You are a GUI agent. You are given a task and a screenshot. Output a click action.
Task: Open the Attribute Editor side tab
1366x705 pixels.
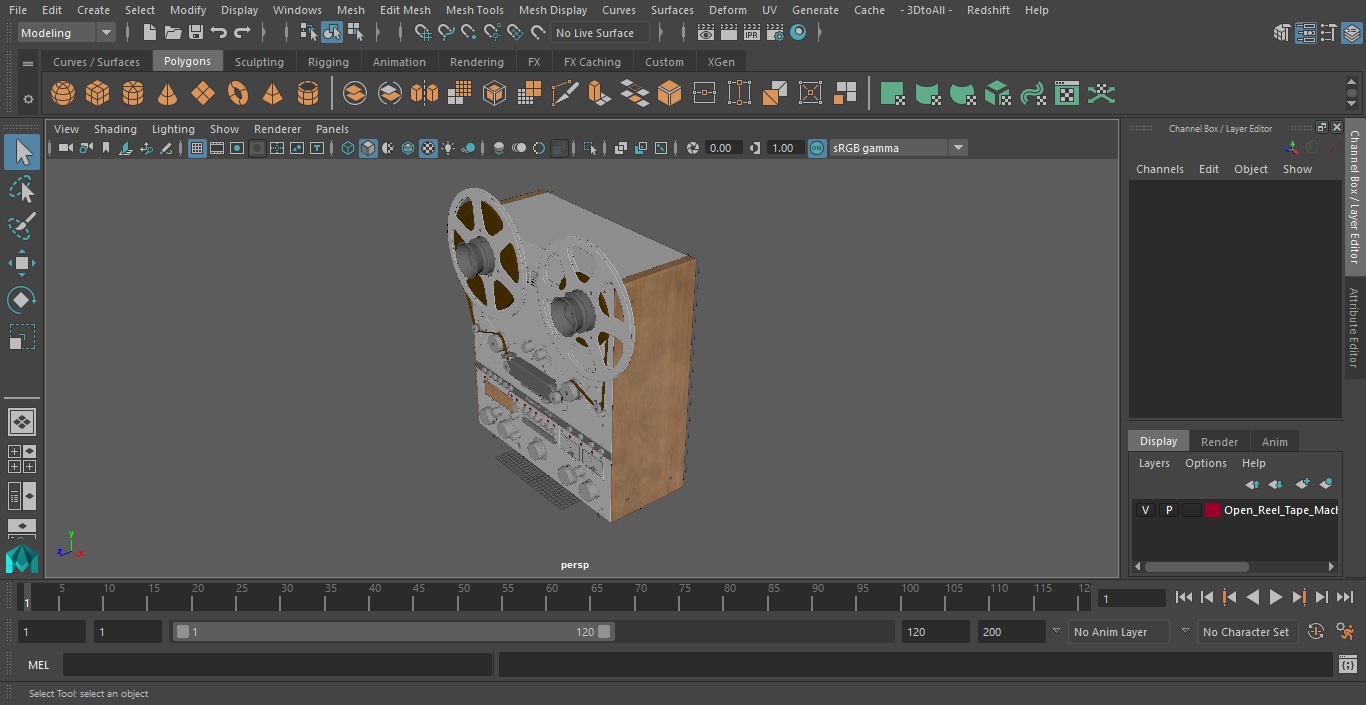(x=1354, y=328)
